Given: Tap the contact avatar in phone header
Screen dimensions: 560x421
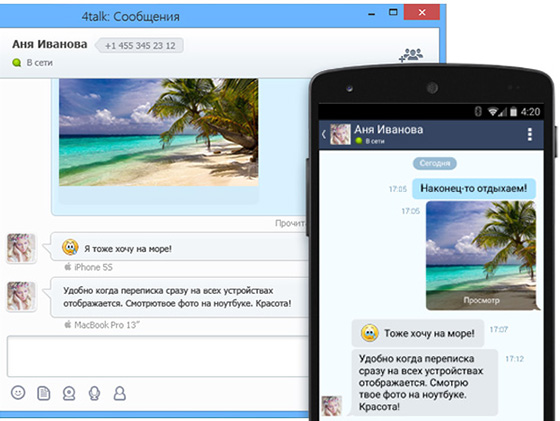Looking at the screenshot, I should click(x=340, y=134).
